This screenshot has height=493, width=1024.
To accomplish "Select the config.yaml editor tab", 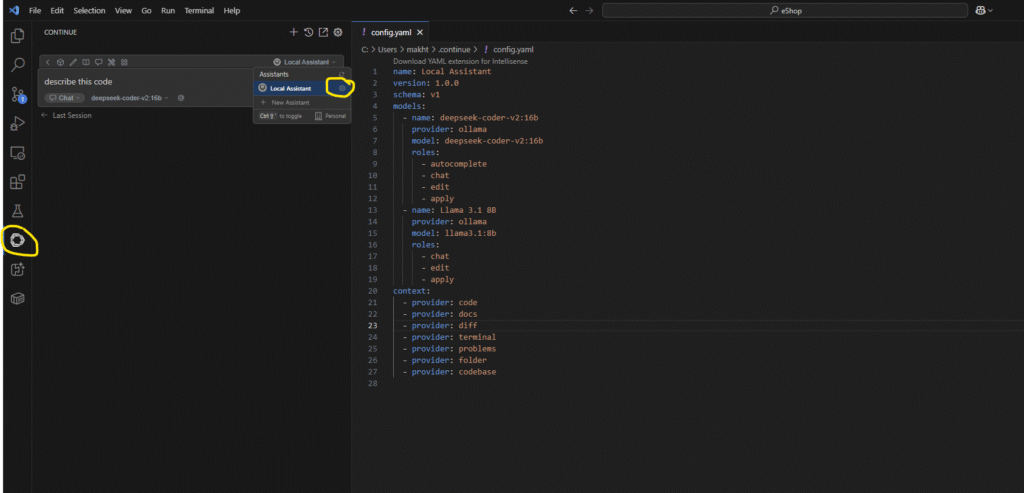I will (x=389, y=32).
